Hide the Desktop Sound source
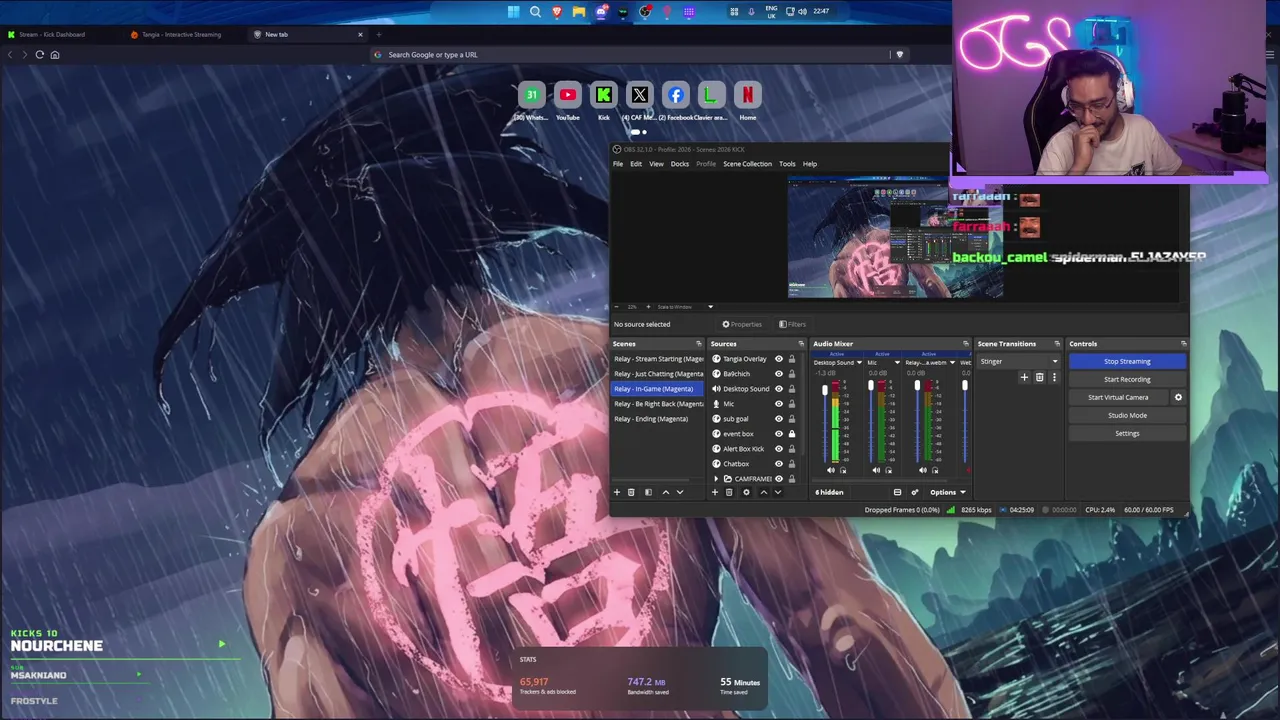This screenshot has width=1280, height=720. coord(779,389)
